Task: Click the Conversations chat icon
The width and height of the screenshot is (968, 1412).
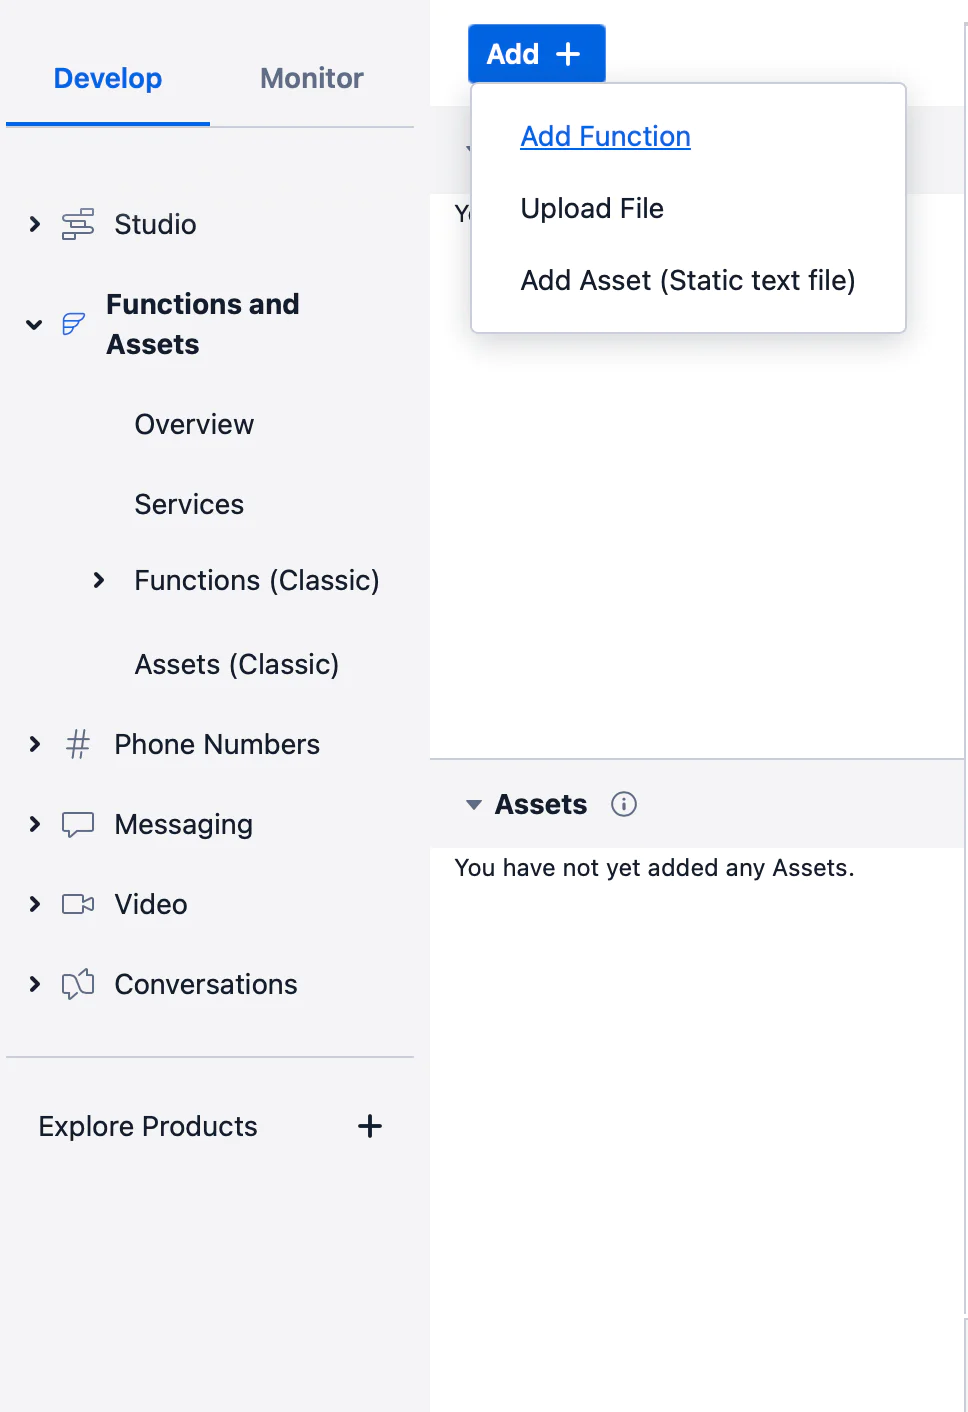Action: pyautogui.click(x=77, y=984)
